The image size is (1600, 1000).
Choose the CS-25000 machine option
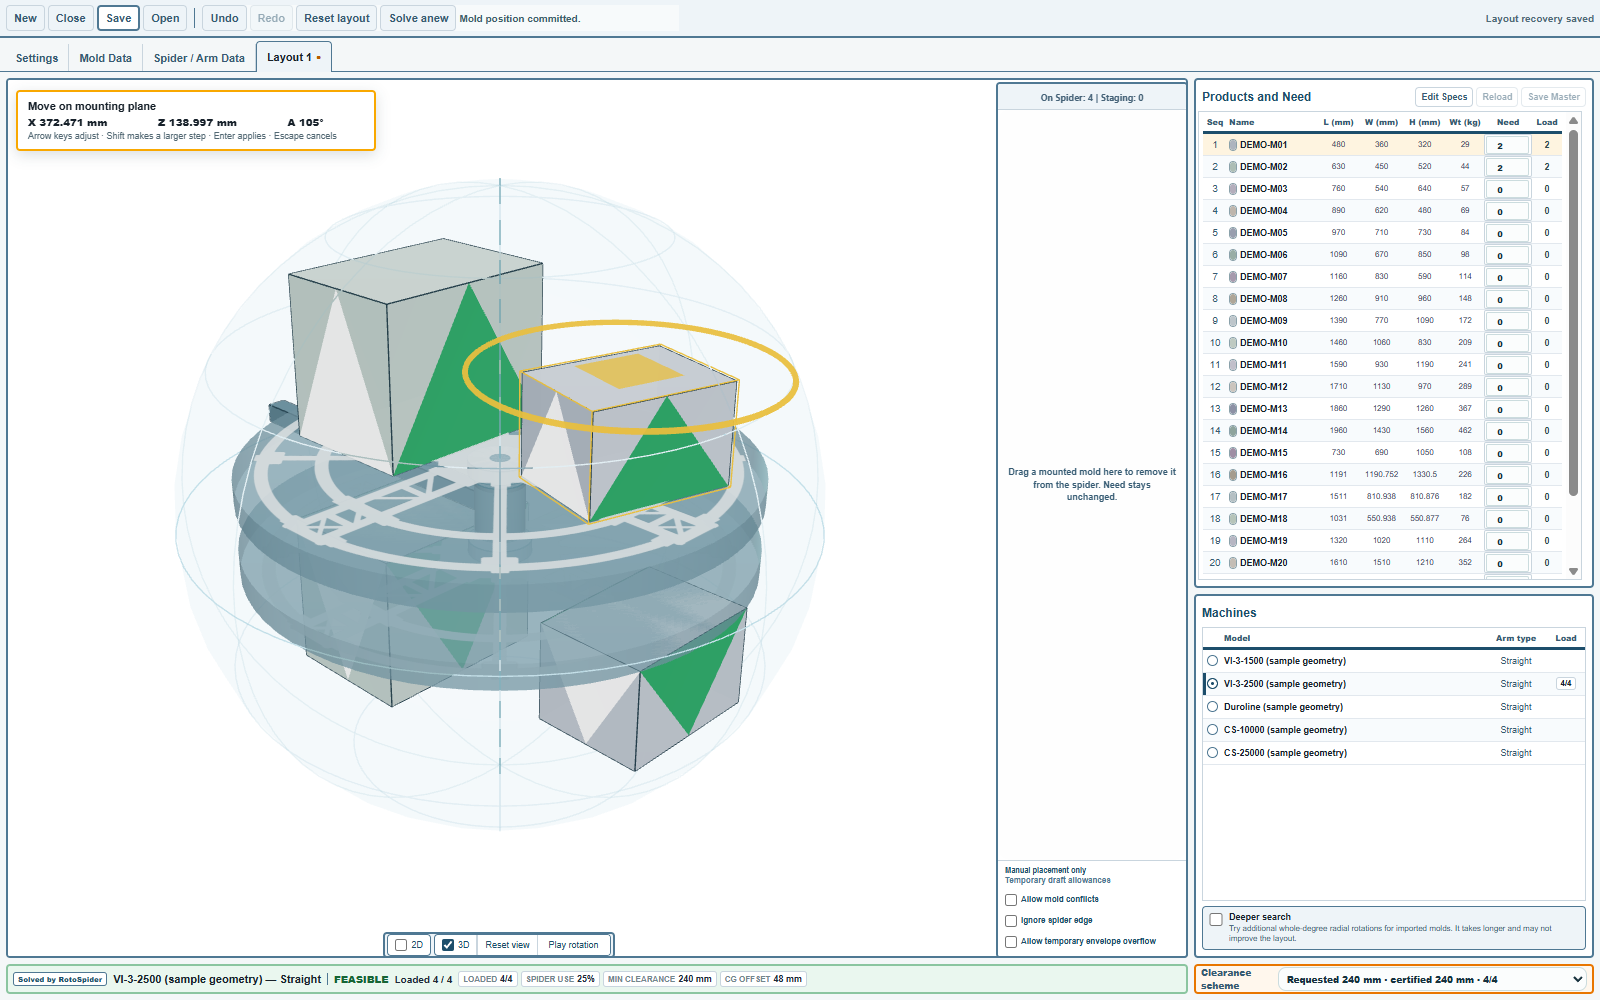[1213, 753]
